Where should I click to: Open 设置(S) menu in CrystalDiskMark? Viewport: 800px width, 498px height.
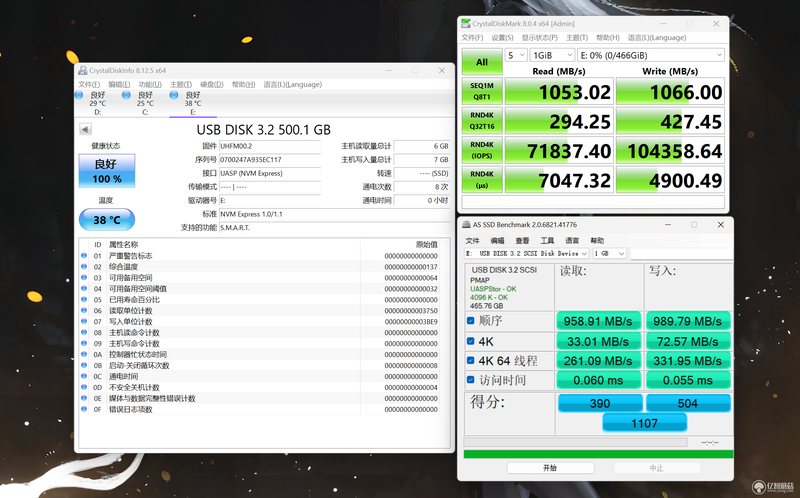pos(503,38)
